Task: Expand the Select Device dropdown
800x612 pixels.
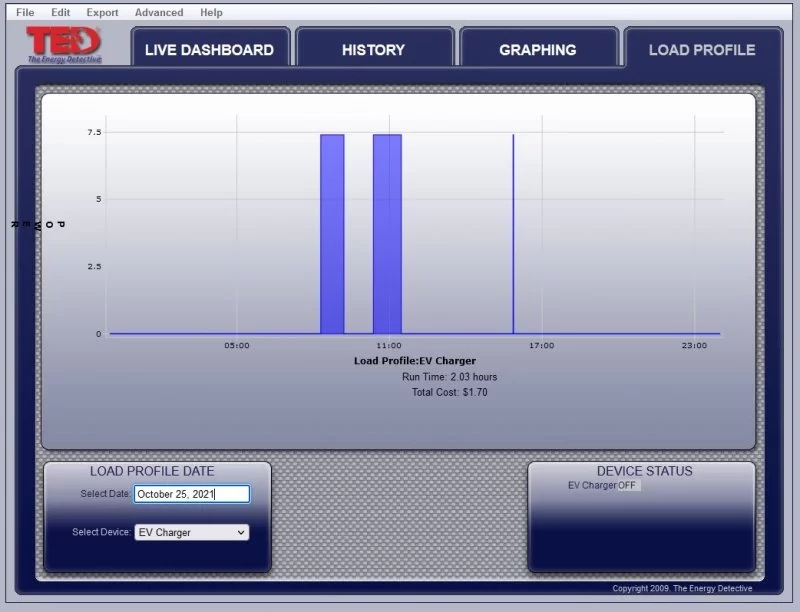Action: pos(191,533)
